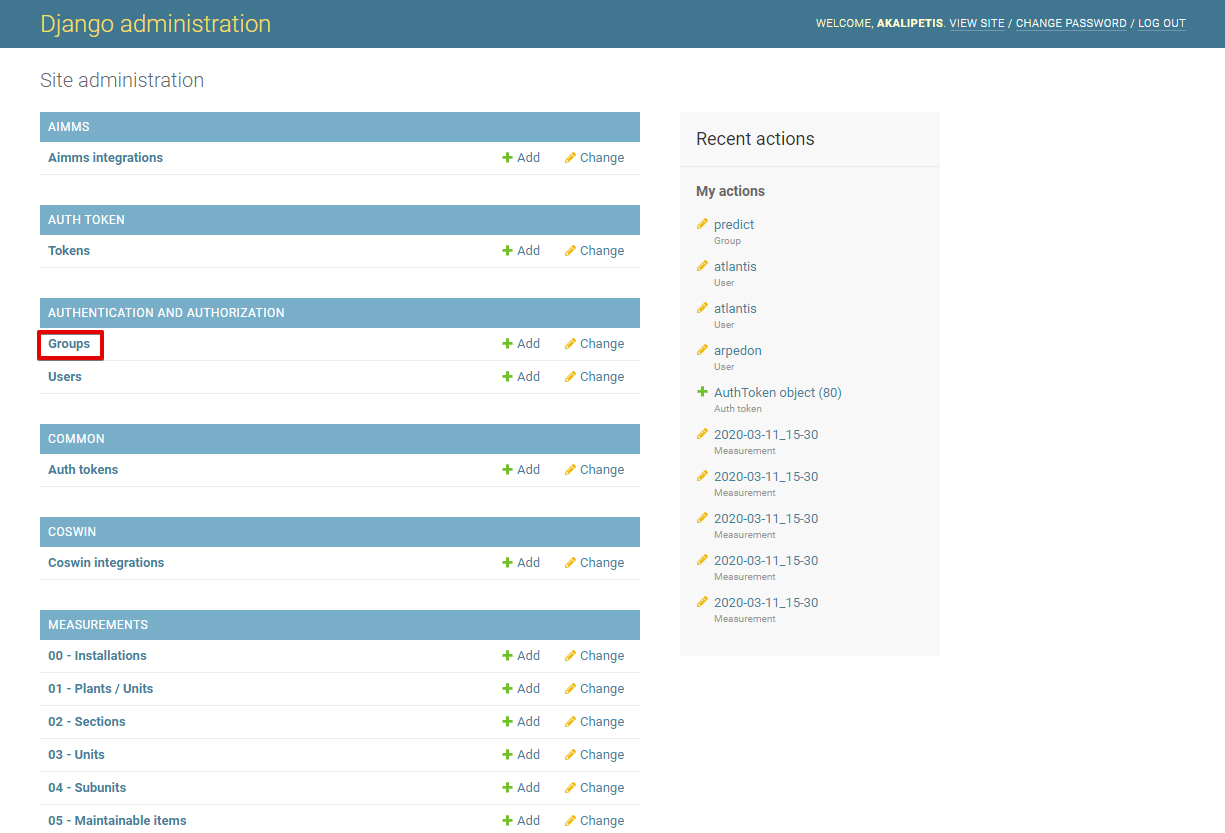Viewport: 1225px width, 833px height.
Task: Click Add for 00 - Installations
Action: pyautogui.click(x=521, y=656)
